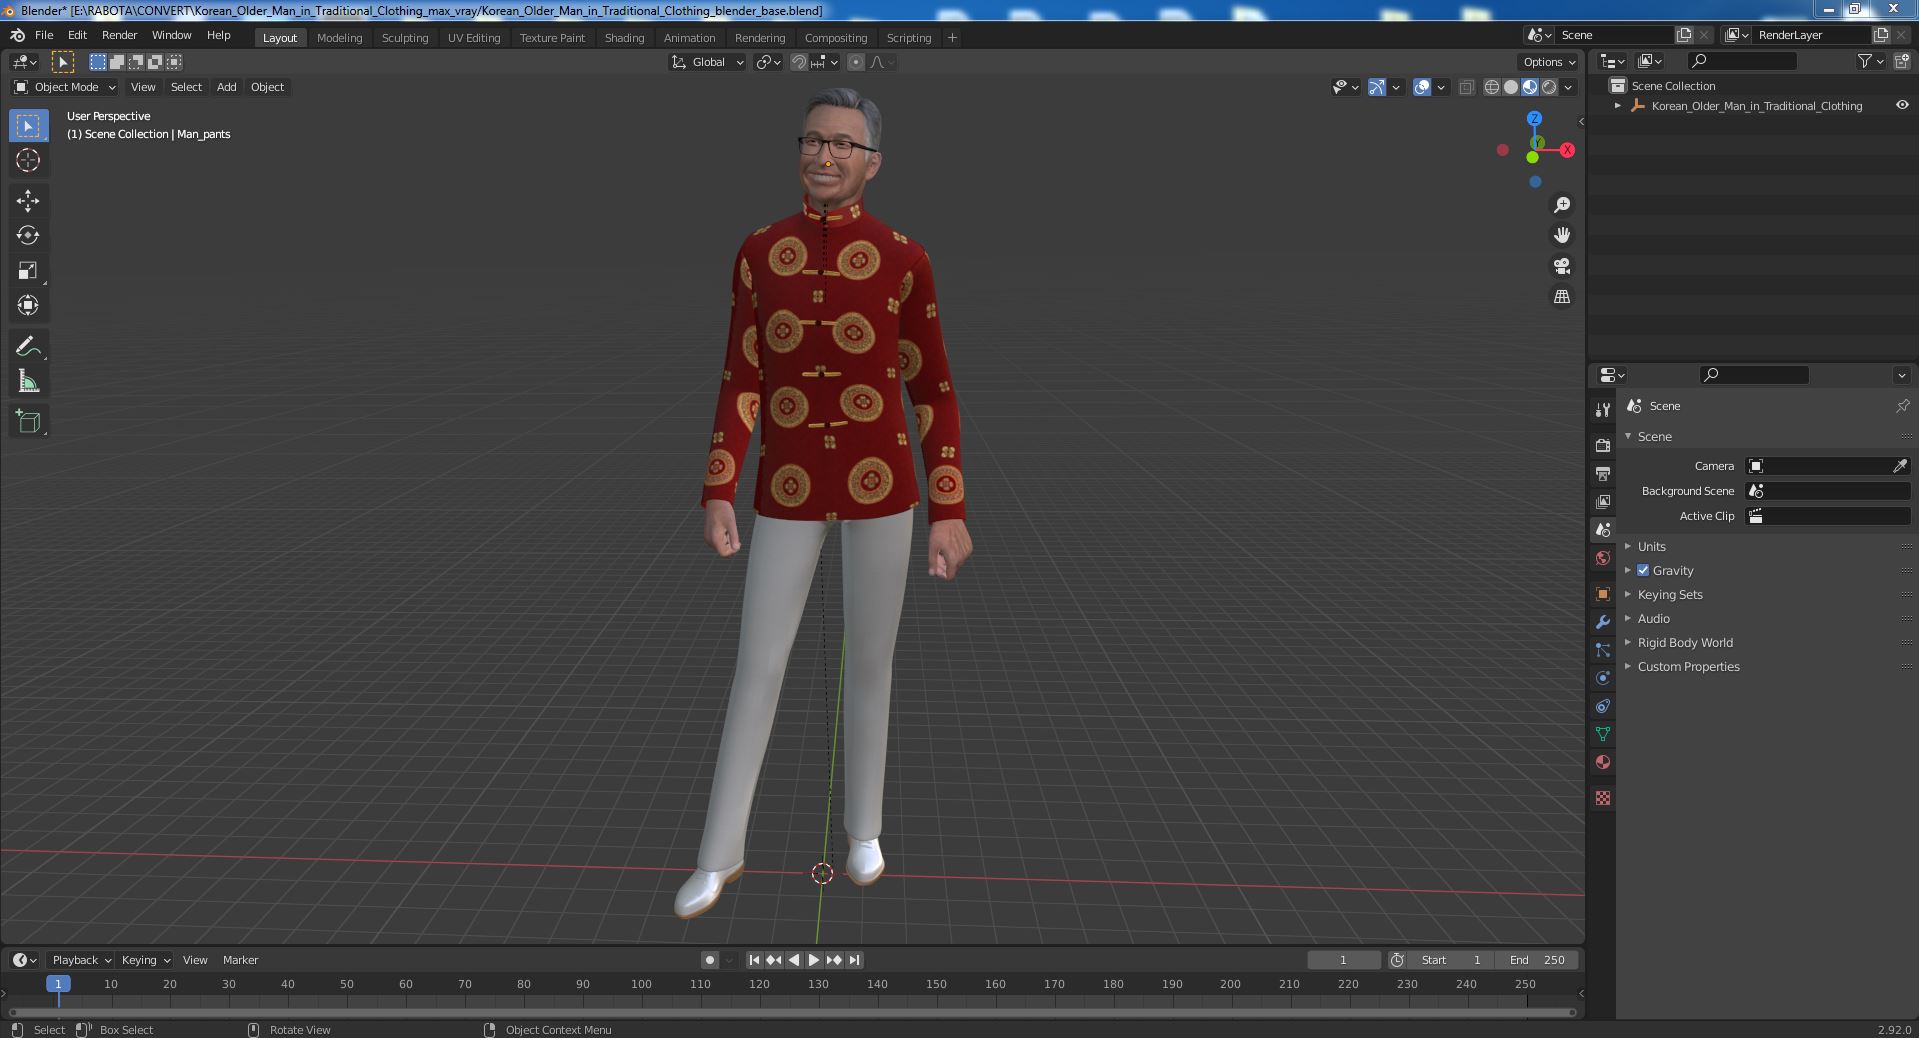Activate the Rotate tool

tap(28, 236)
